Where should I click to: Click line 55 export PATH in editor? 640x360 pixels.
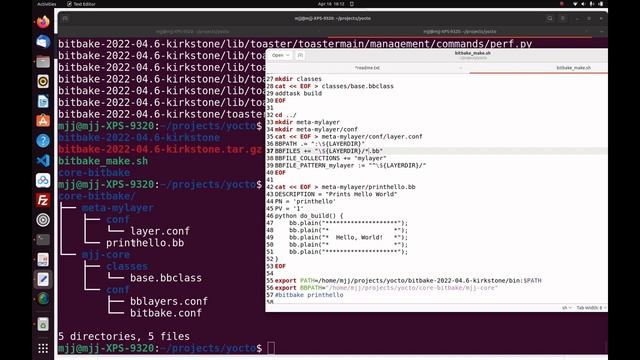[408, 281]
